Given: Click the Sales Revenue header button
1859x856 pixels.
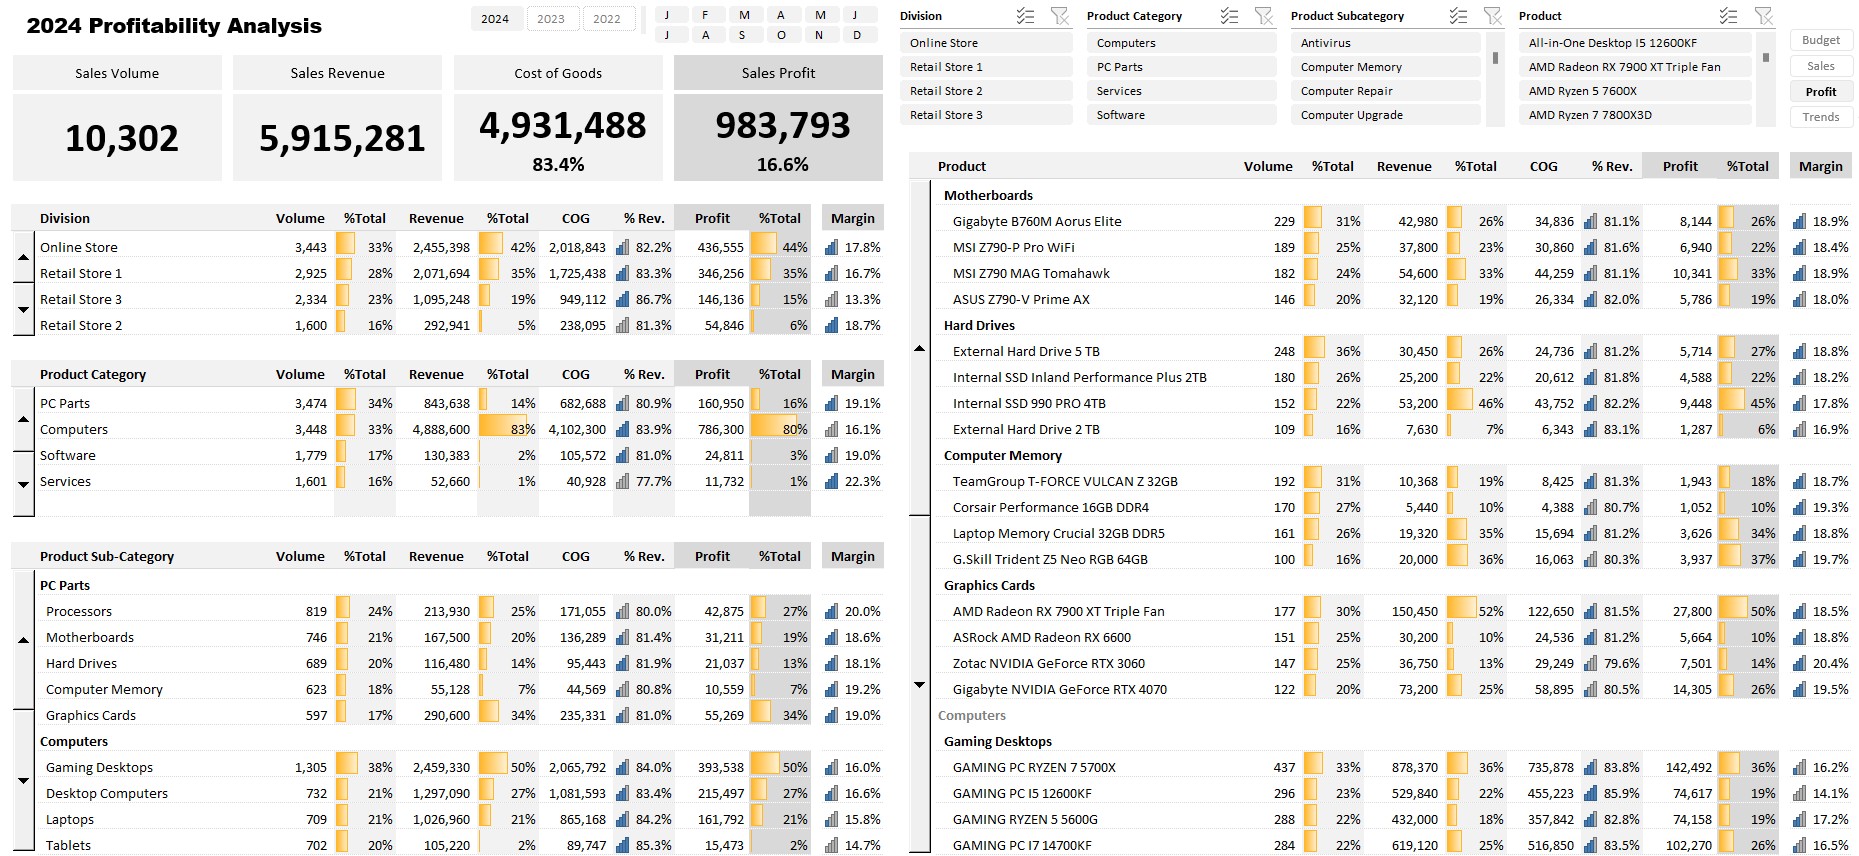Looking at the screenshot, I should coord(337,73).
